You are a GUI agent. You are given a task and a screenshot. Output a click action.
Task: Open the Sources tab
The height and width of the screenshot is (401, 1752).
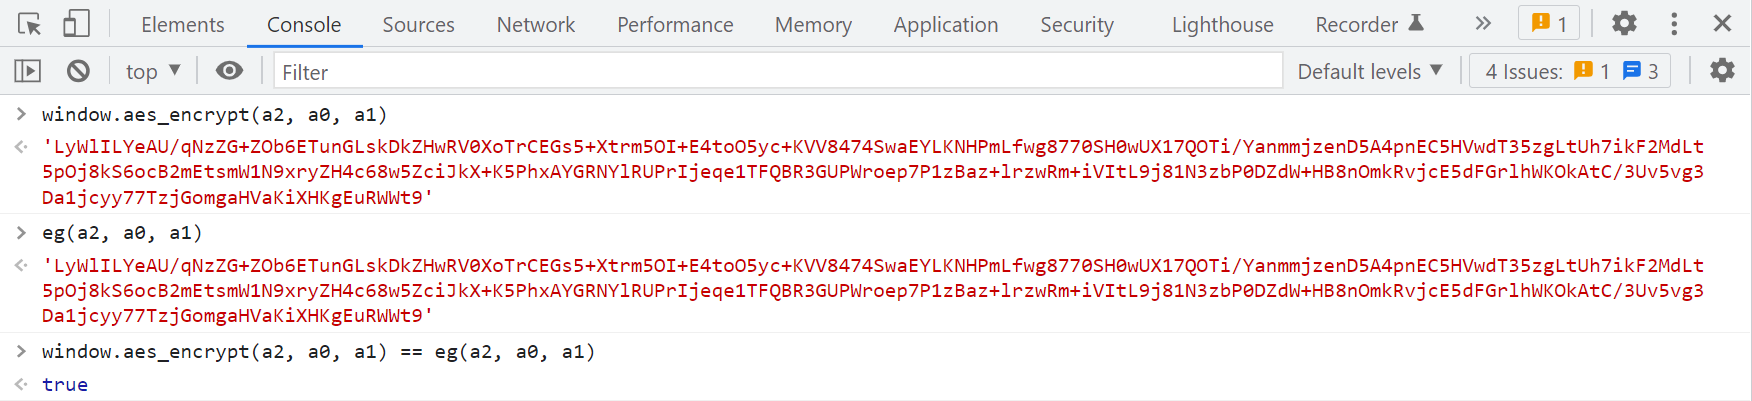(x=418, y=25)
